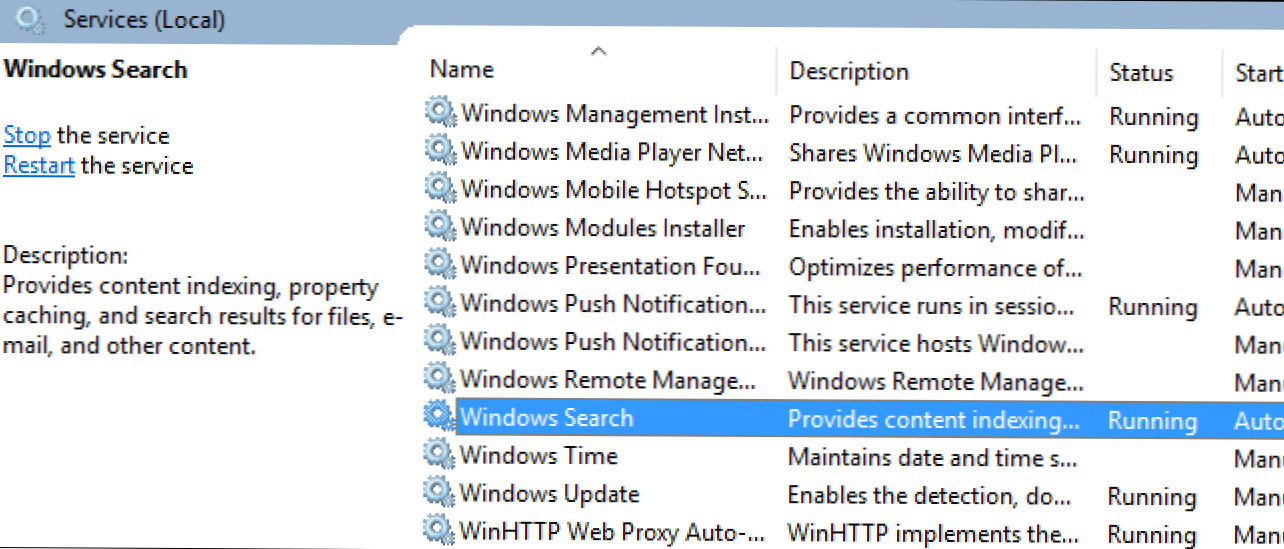Click the gear icon for Windows Time

point(440,454)
